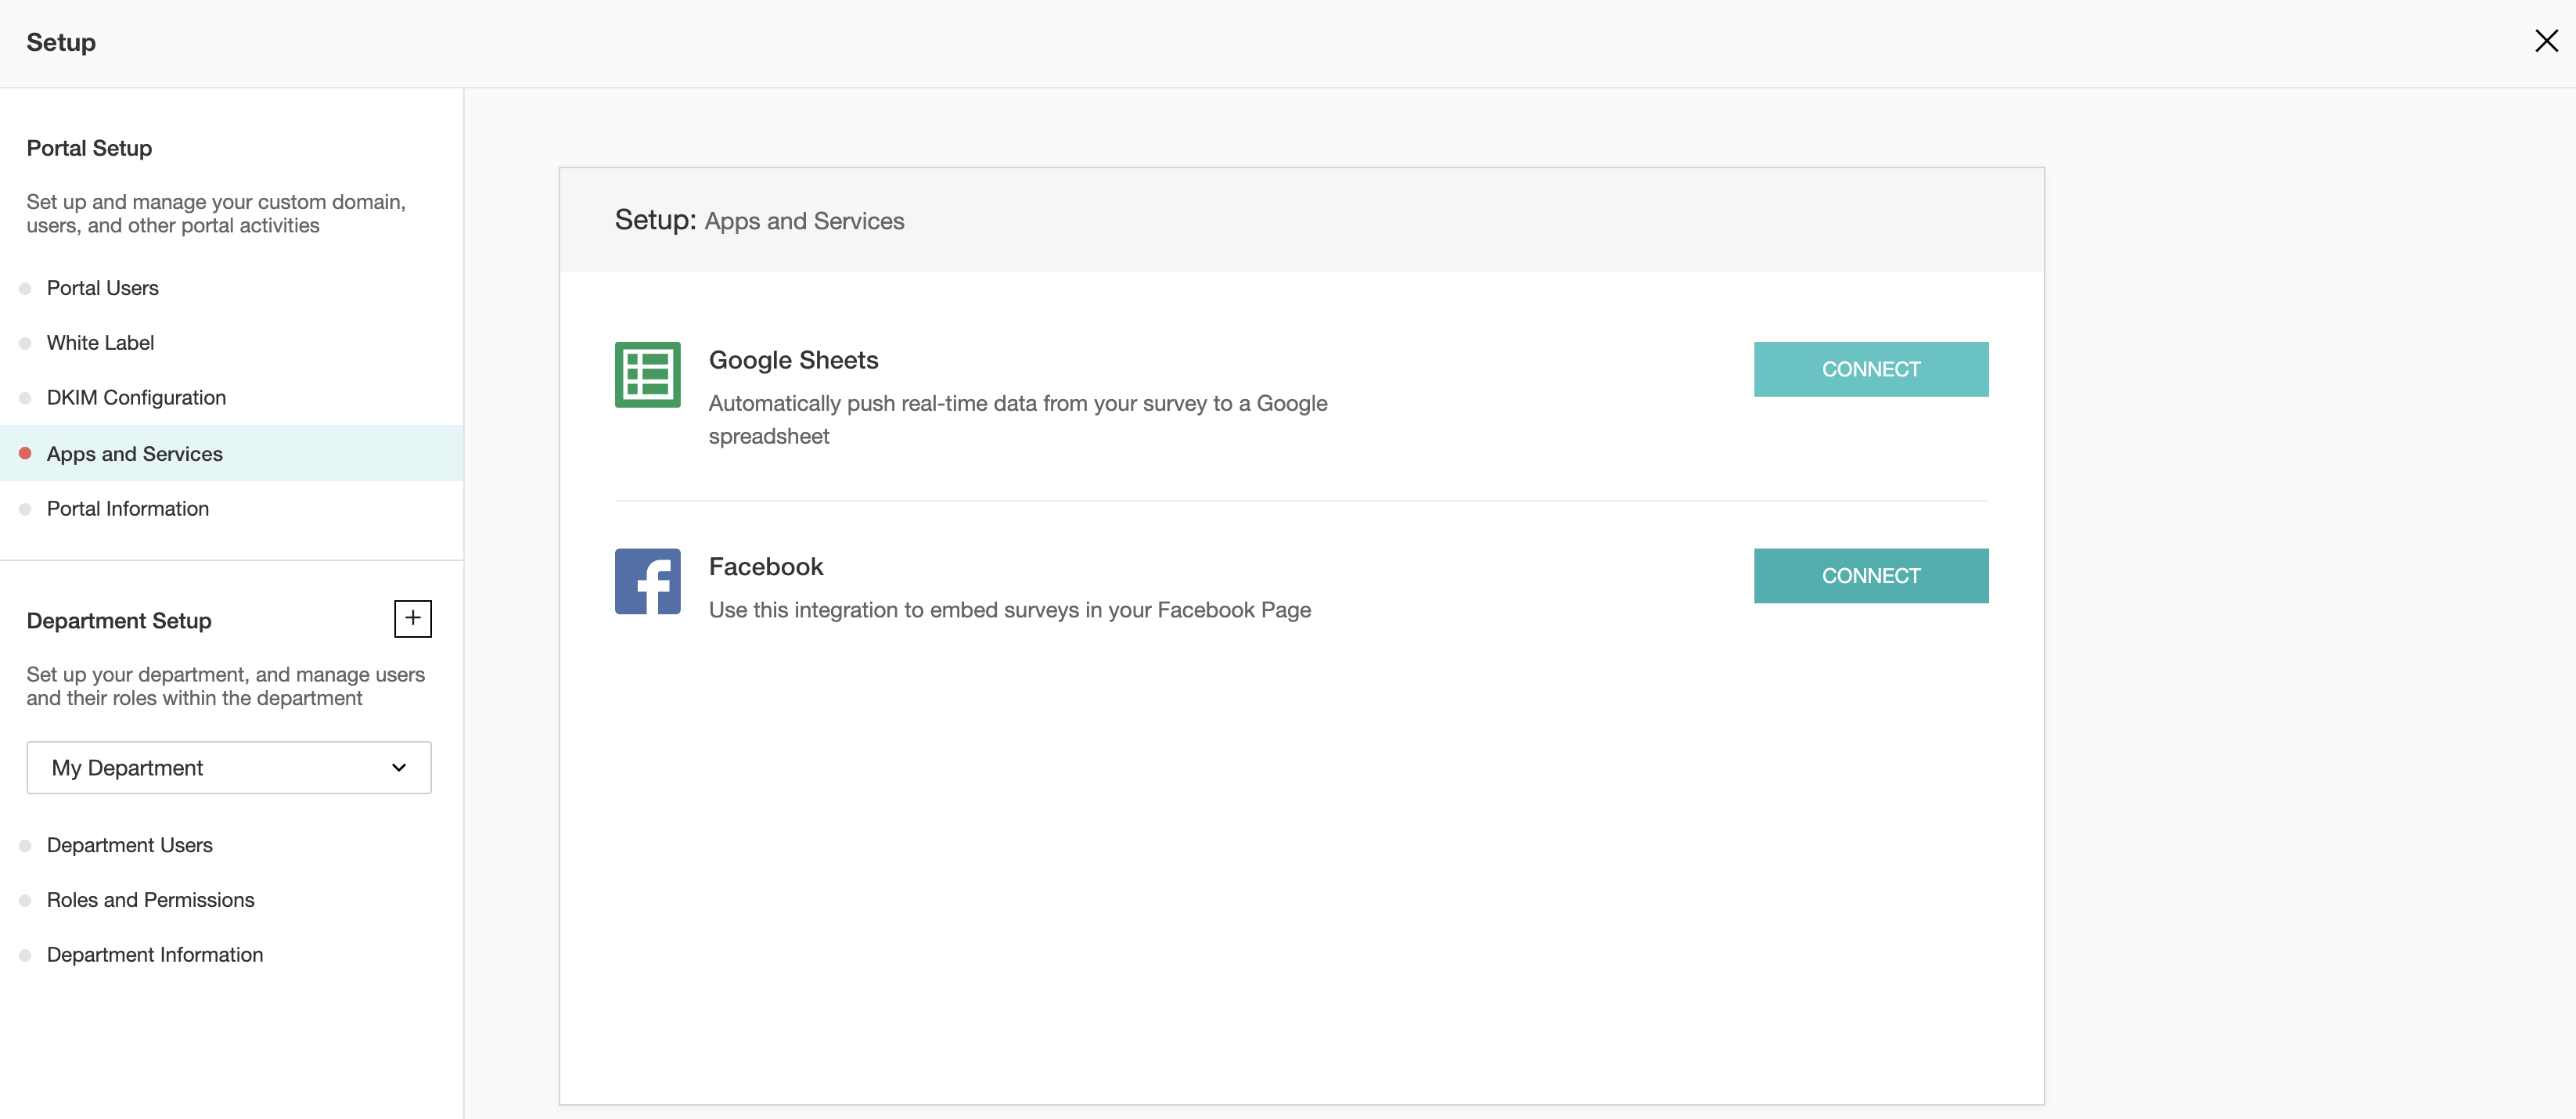2576x1119 pixels.
Task: Add a new department with plus icon
Action: pyautogui.click(x=412, y=619)
